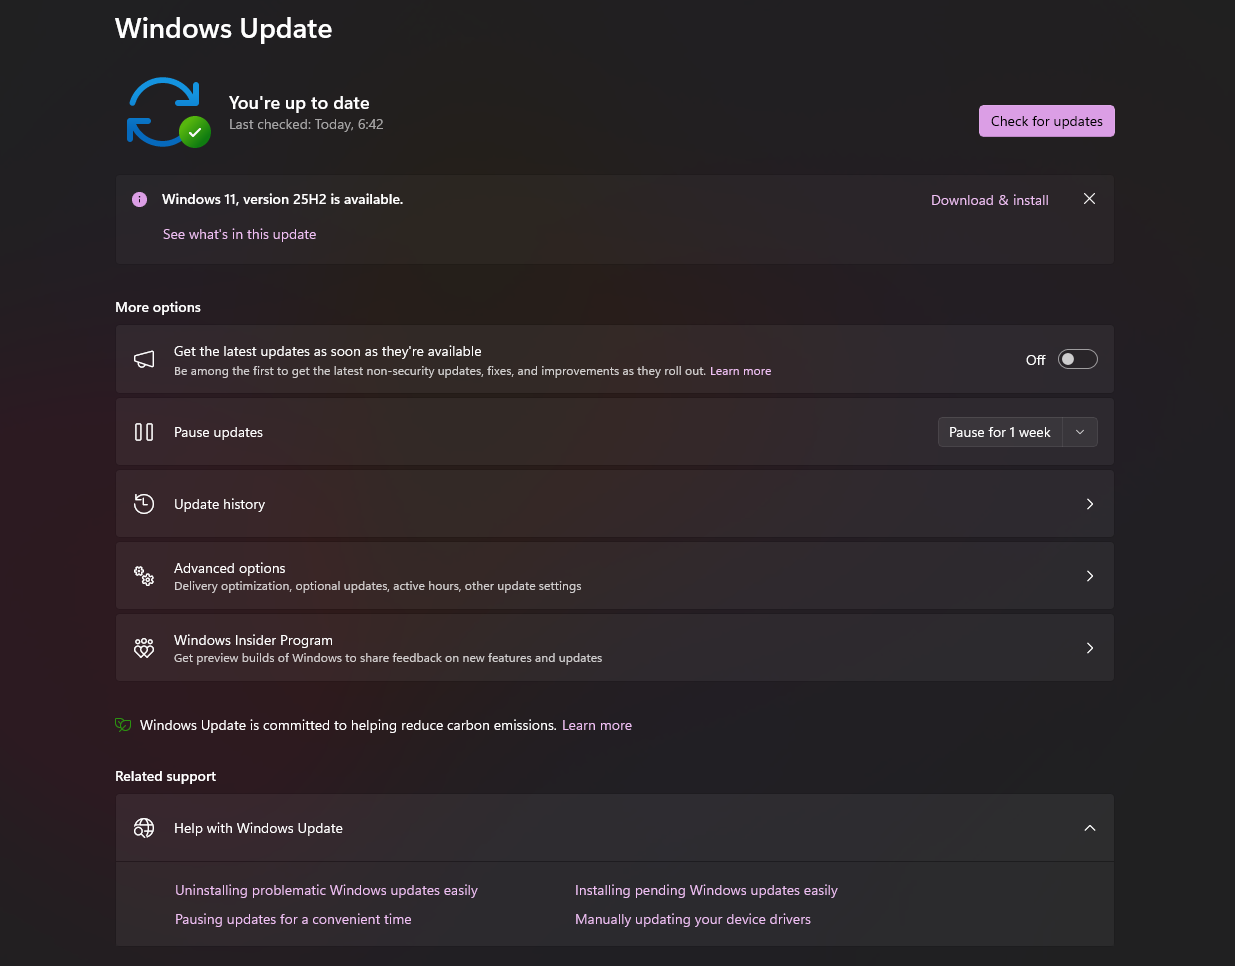
Task: Dismiss the 25H2 available notification
Action: [1090, 199]
